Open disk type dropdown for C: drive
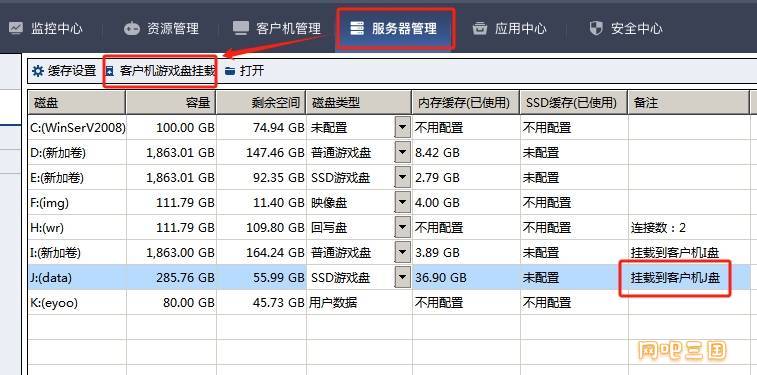 (x=403, y=128)
